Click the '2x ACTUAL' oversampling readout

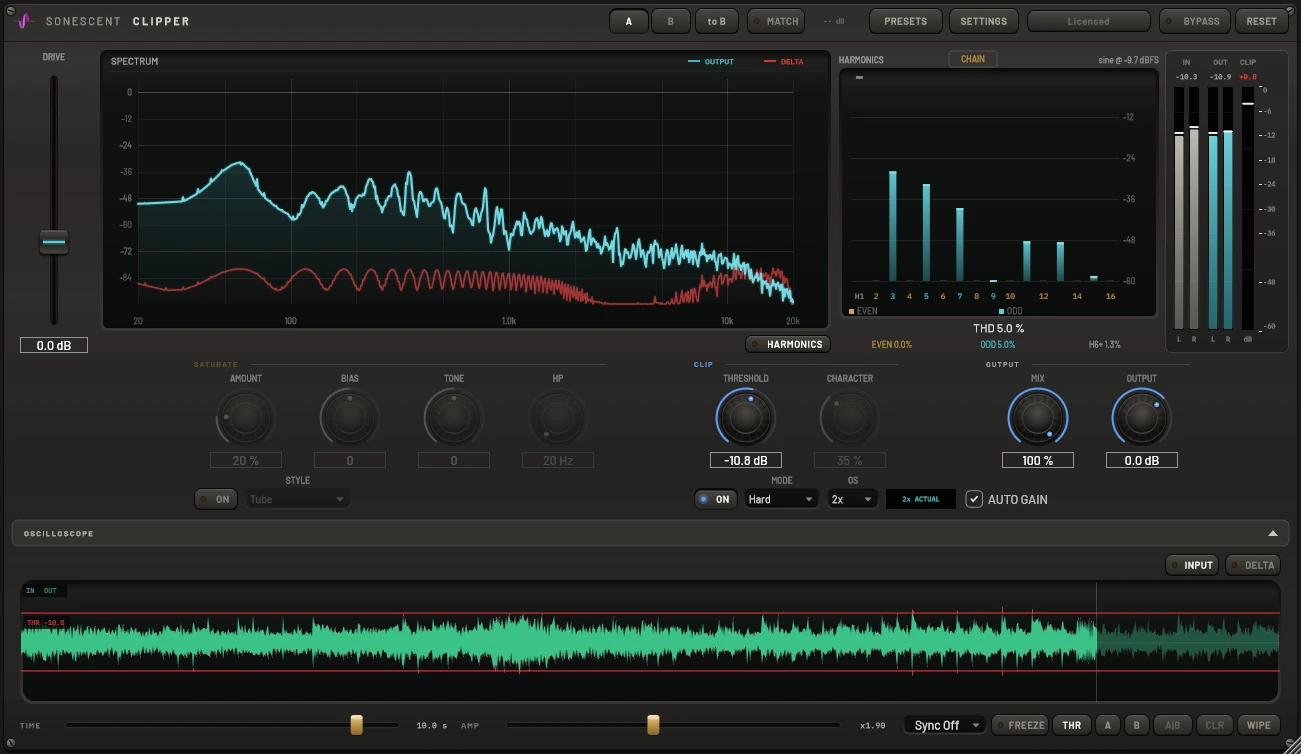coord(921,499)
